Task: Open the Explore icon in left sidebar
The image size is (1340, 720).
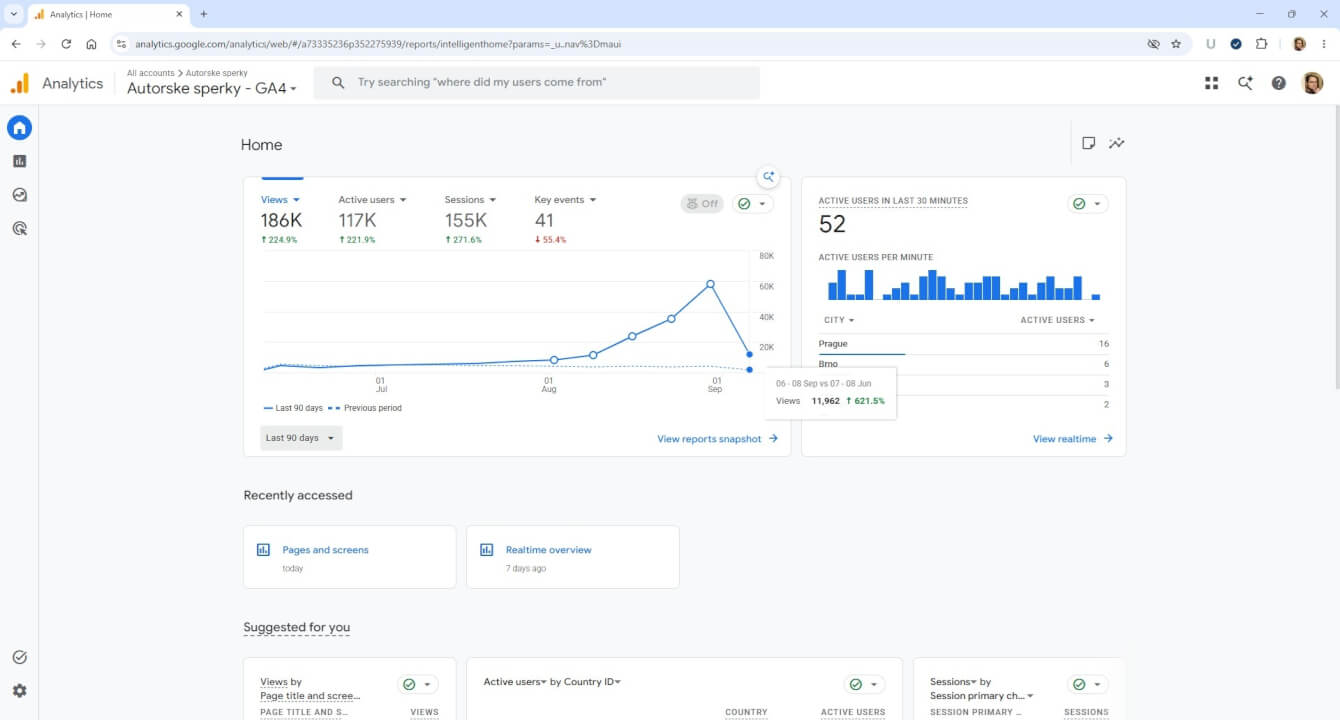Action: pyautogui.click(x=19, y=195)
